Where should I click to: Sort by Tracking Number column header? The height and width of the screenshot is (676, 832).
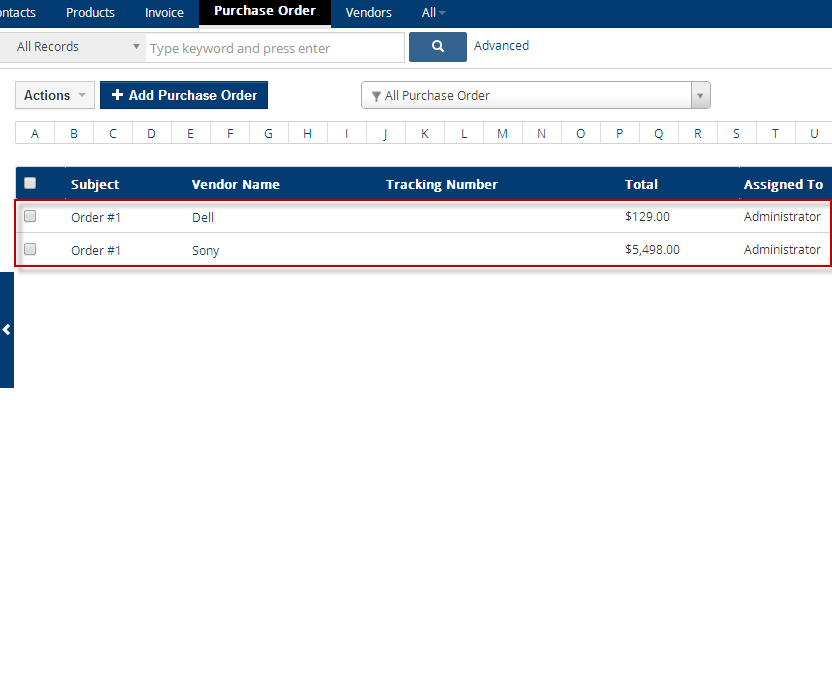click(441, 184)
